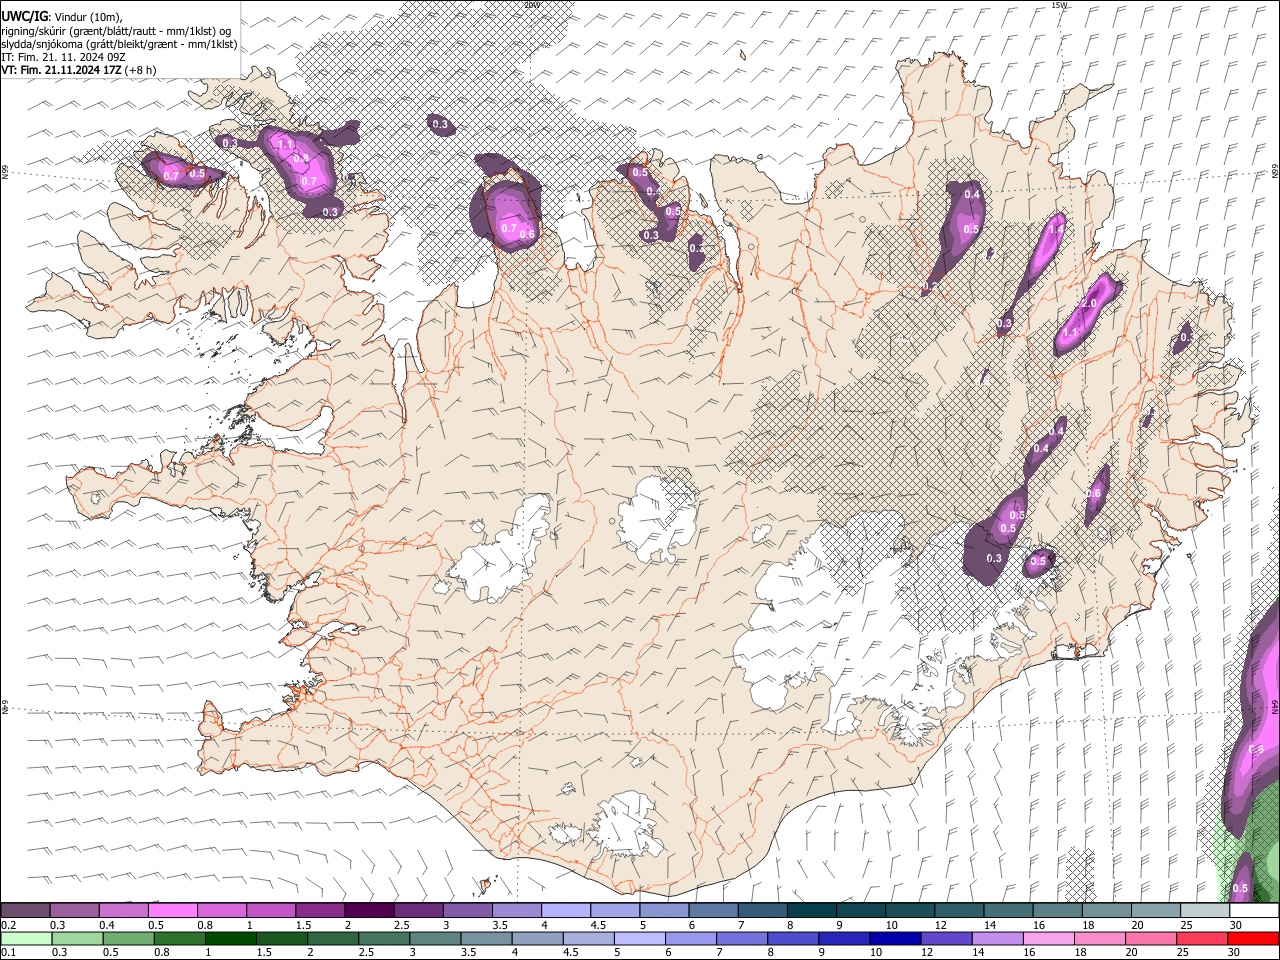Pick the pink 18 swatch, lower legend row
This screenshot has width=1280, height=960.
tap(1100, 939)
